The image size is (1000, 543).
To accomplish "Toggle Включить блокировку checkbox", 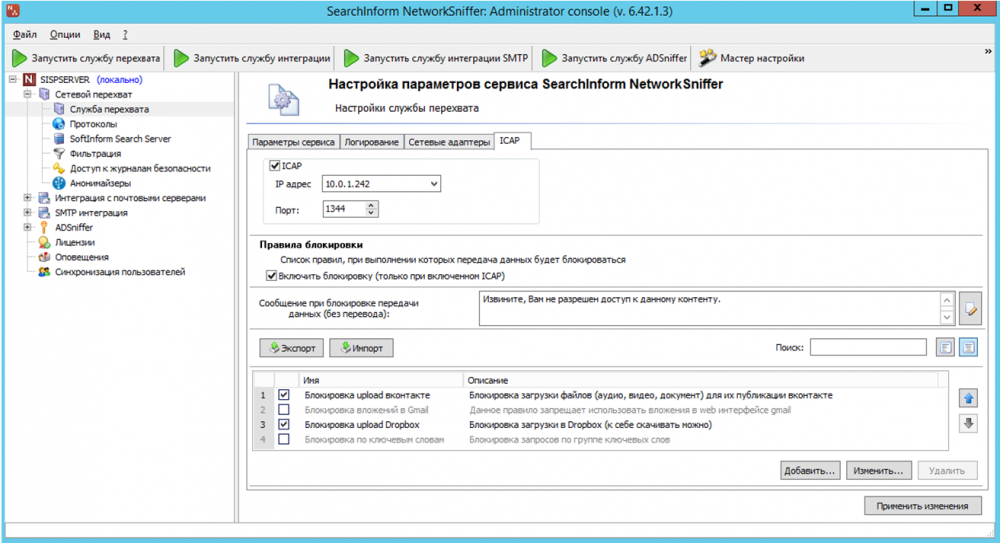I will point(272,276).
